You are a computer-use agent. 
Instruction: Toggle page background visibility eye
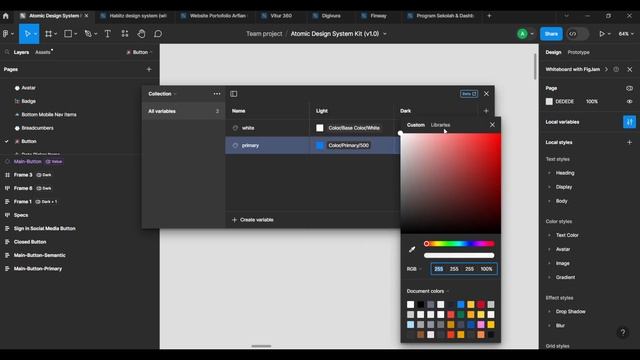click(629, 102)
